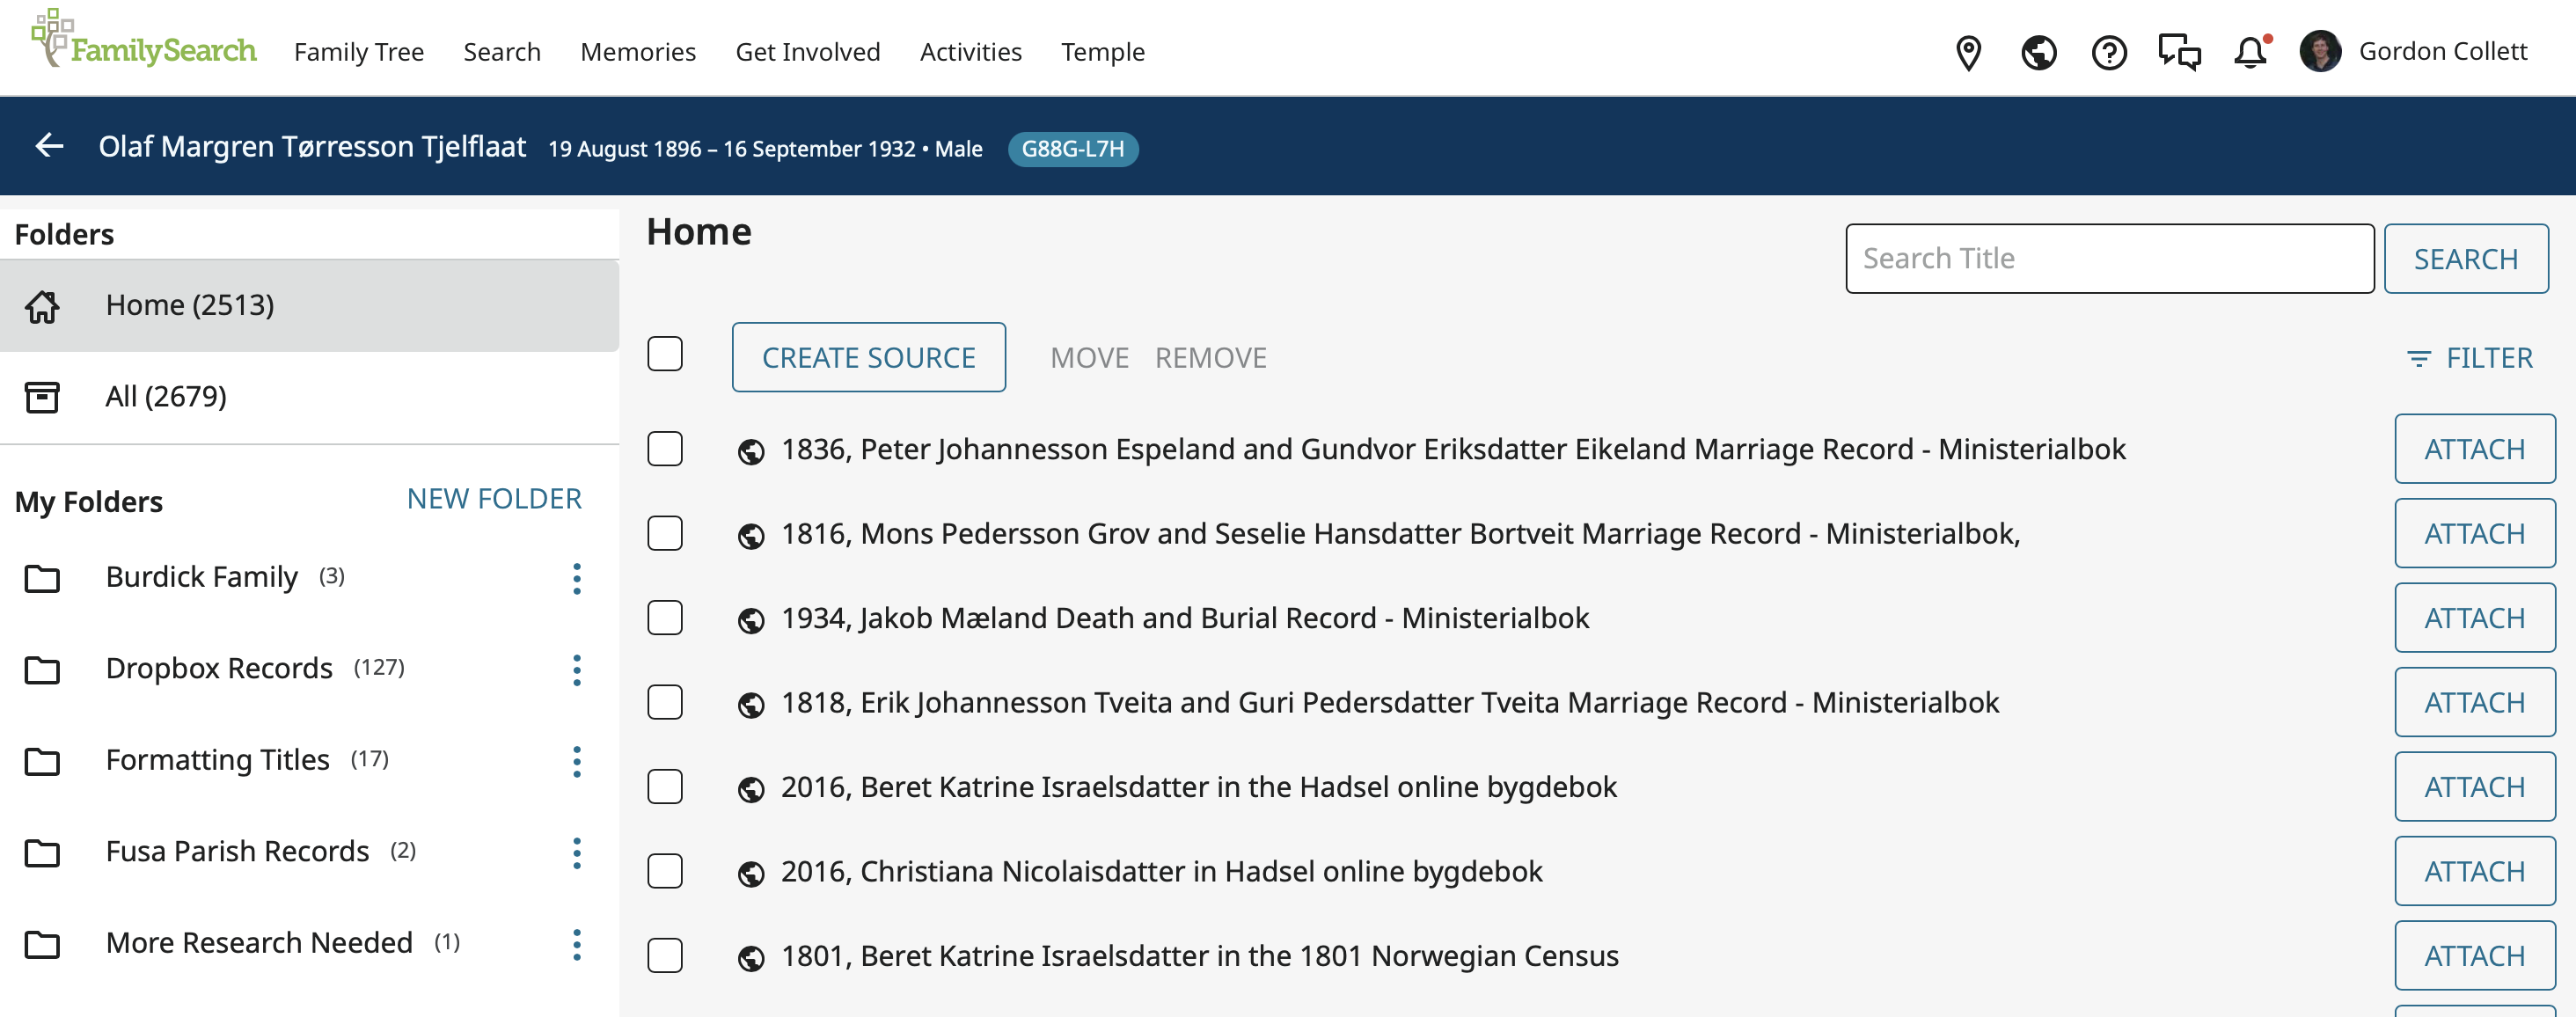Screen dimensions: 2576x1017
Task: Click the SEARCH button
Action: [x=2466, y=259]
